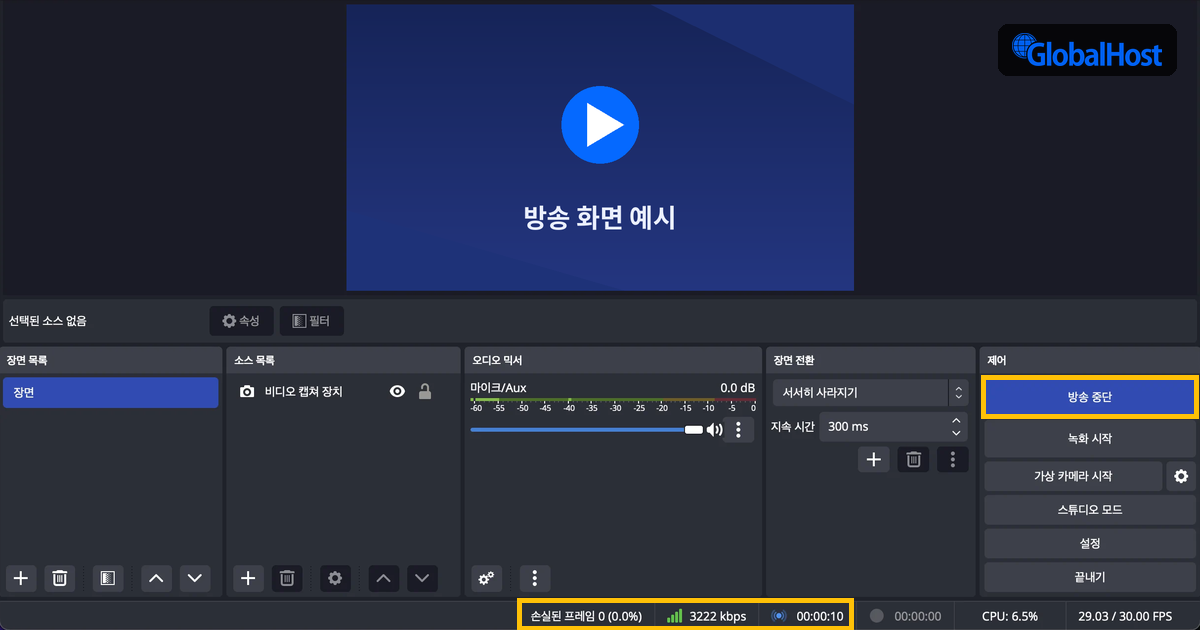Open audio mixer panel options menu
Viewport: 1200px width, 630px height.
(x=535, y=578)
